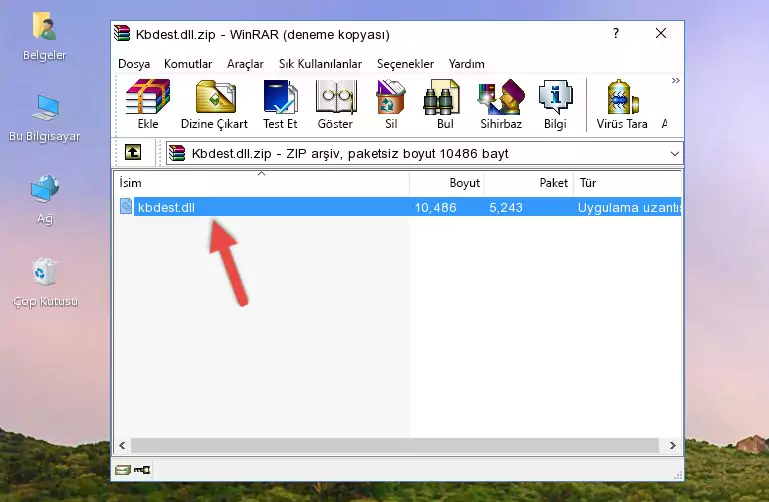The width and height of the screenshot is (769, 502).
Task: Click the horizontal scrollbar track
Action: tap(394, 445)
